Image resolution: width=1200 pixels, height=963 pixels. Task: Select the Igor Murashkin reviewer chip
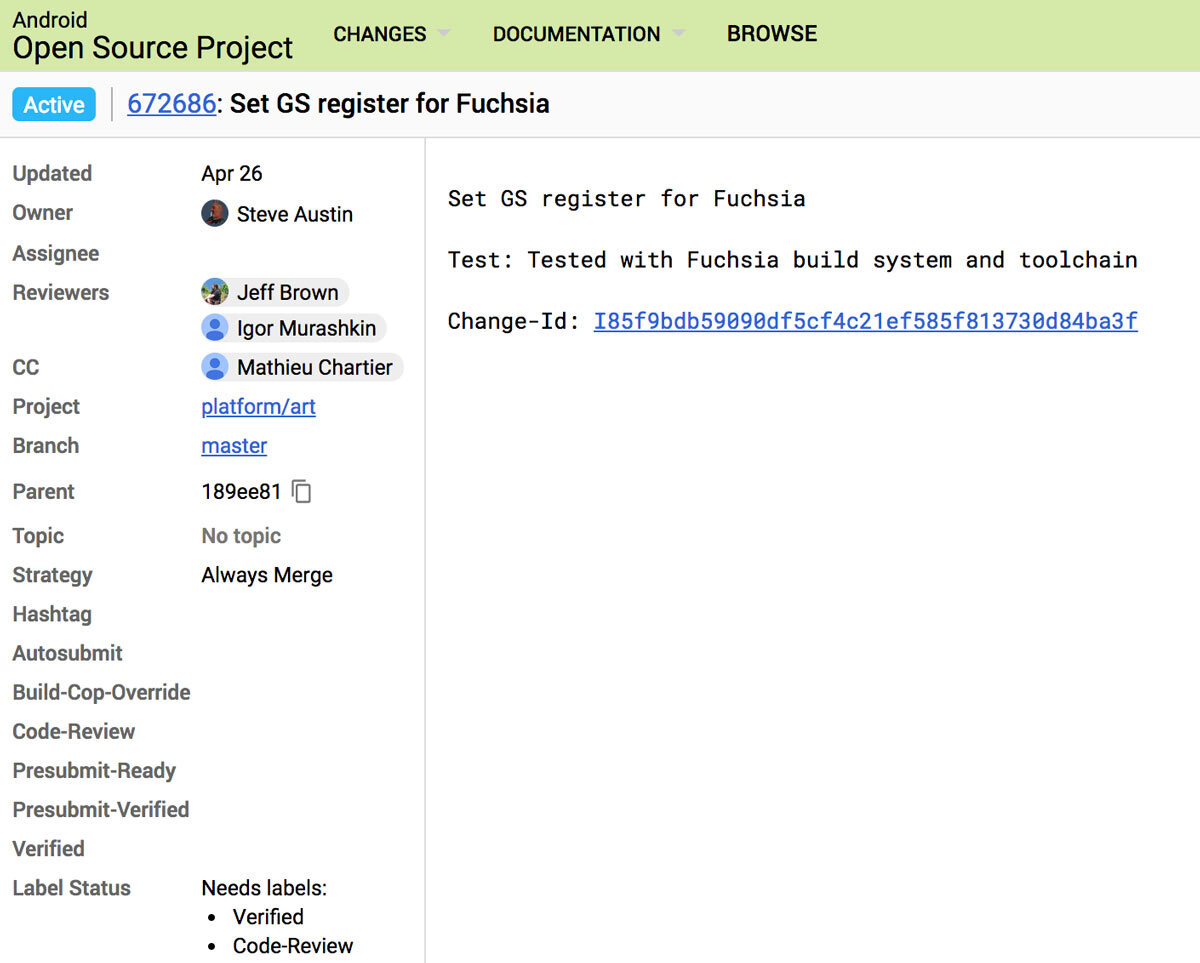click(306, 328)
